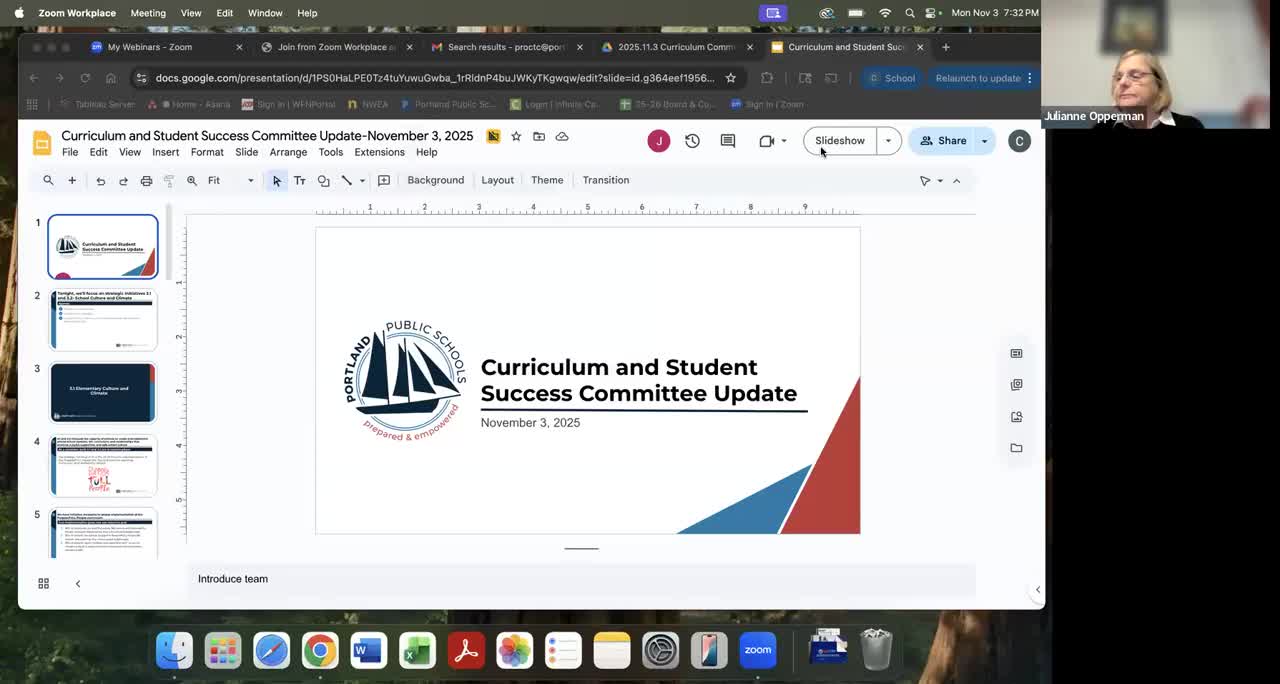The height and width of the screenshot is (684, 1280).
Task: Click the Paint format tool
Action: click(x=169, y=180)
